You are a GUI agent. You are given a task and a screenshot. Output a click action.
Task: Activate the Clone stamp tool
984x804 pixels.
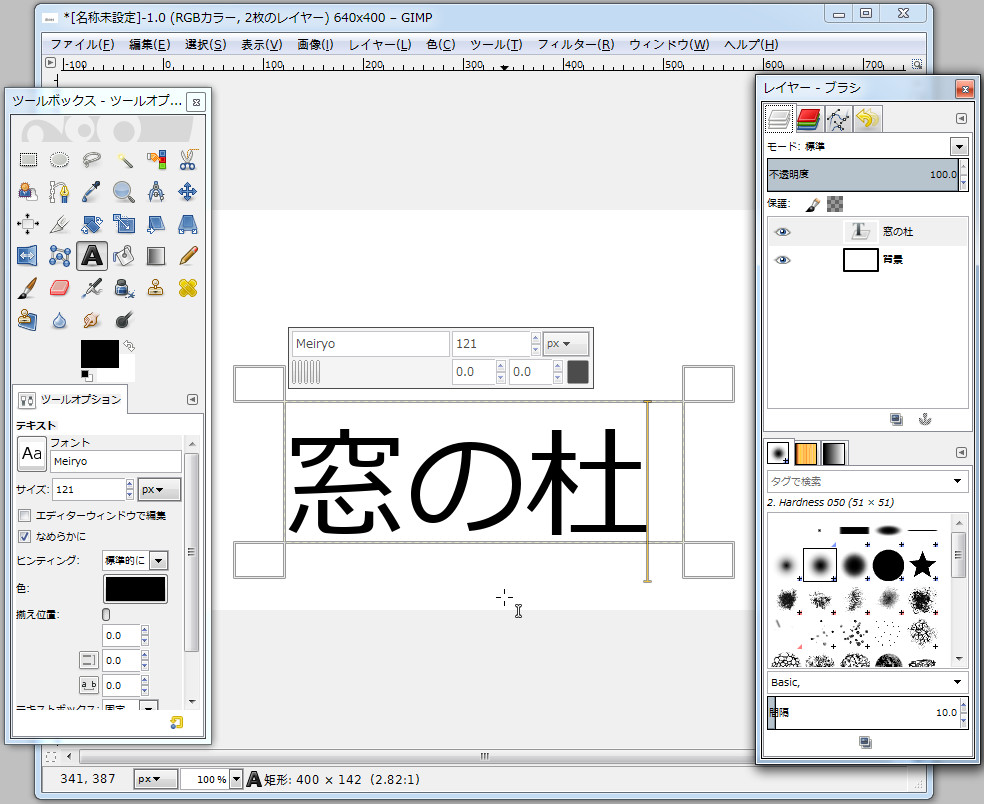[156, 288]
